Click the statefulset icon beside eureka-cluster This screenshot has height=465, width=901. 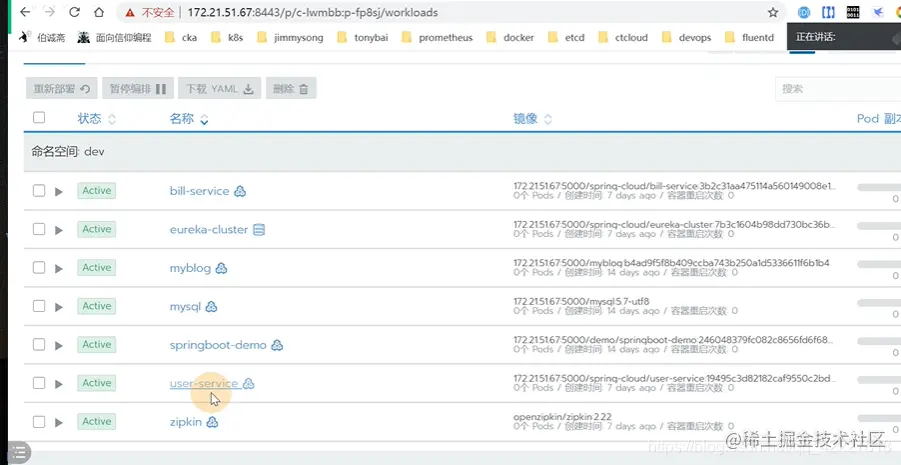click(259, 230)
